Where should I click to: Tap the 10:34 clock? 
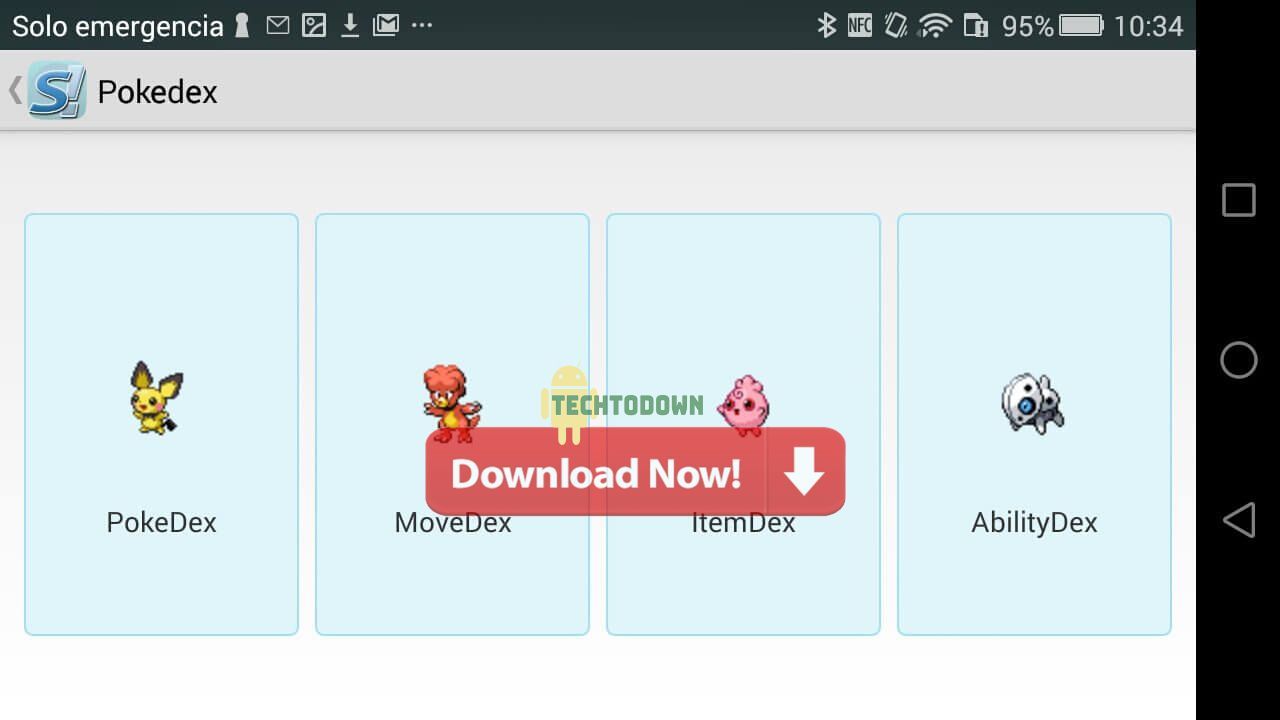click(1149, 26)
